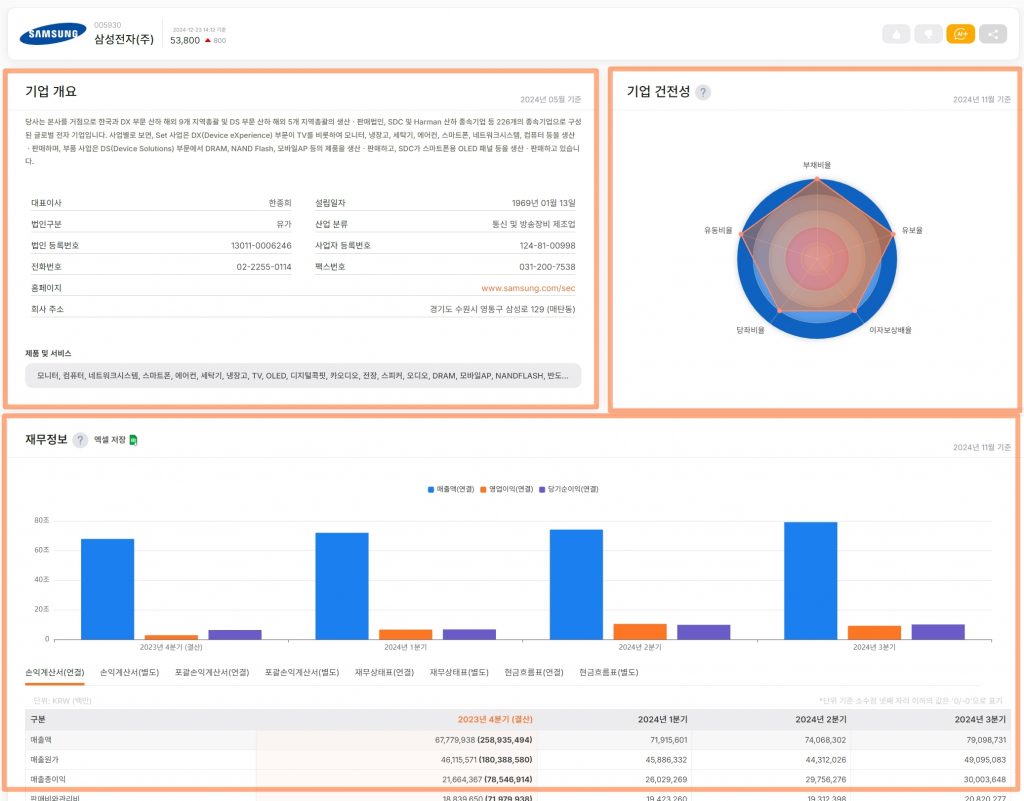Click the orange operating profit bar for 2024년 1분기

tap(406, 635)
